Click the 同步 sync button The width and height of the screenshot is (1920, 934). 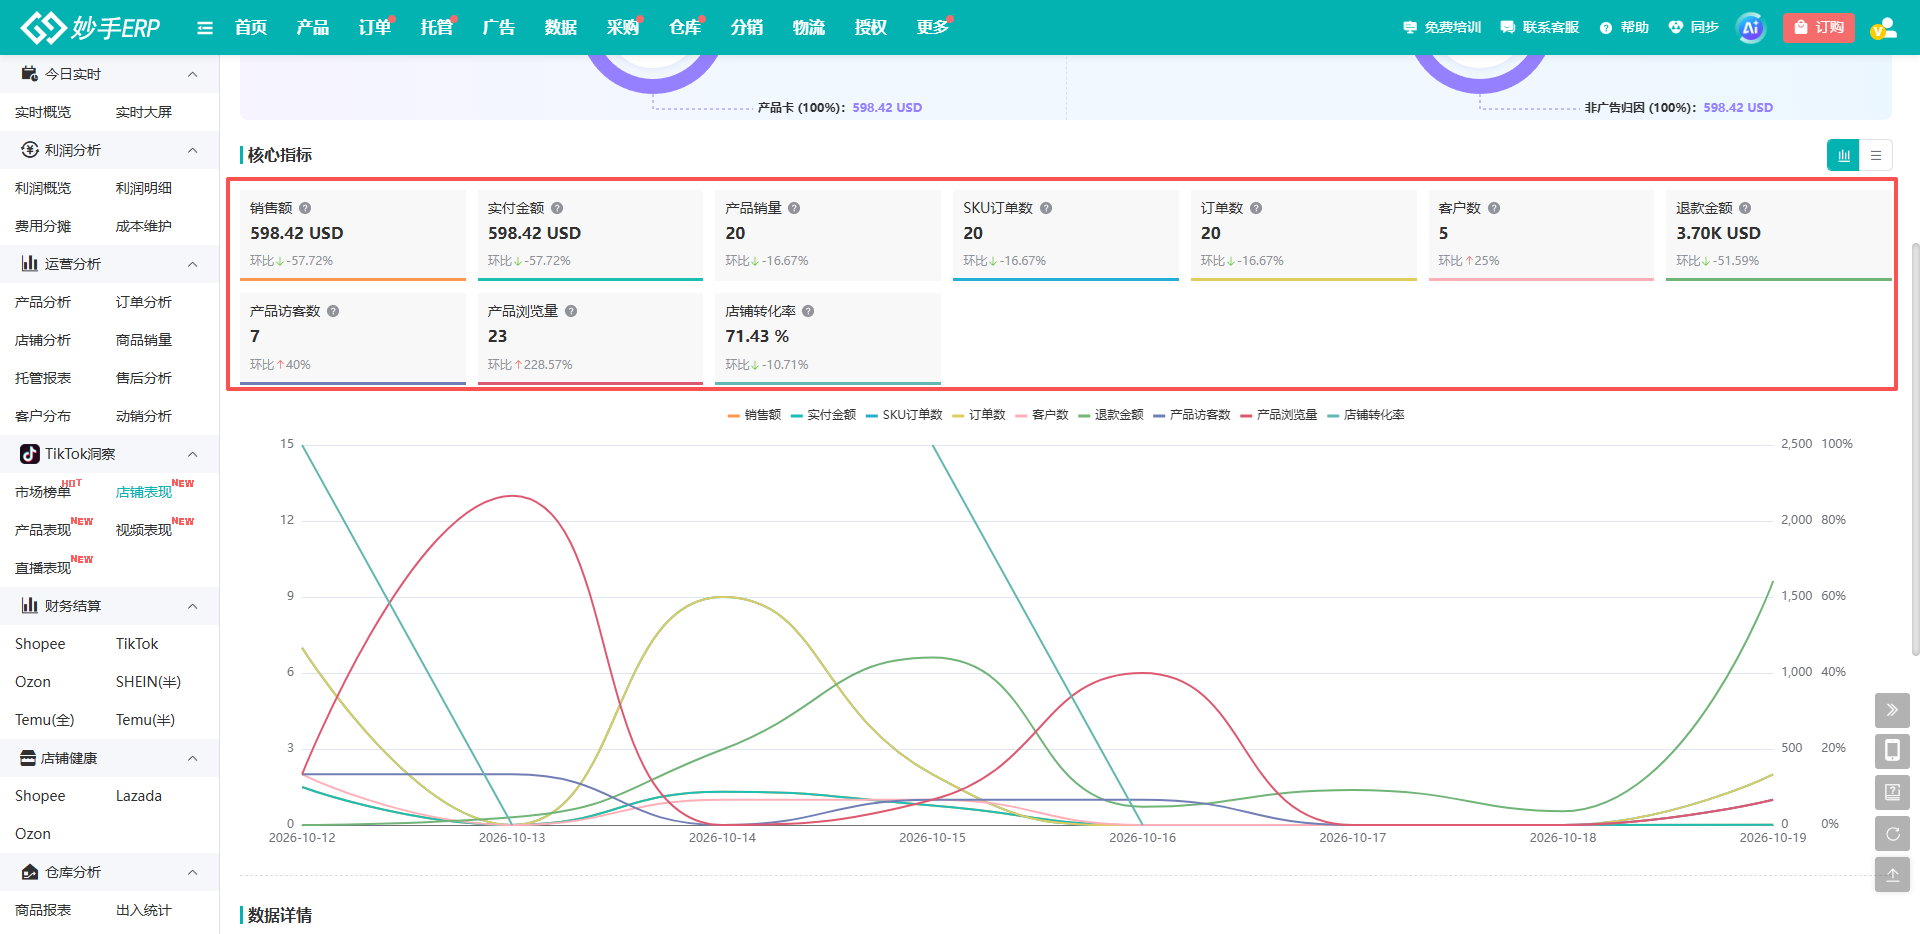(x=1694, y=27)
